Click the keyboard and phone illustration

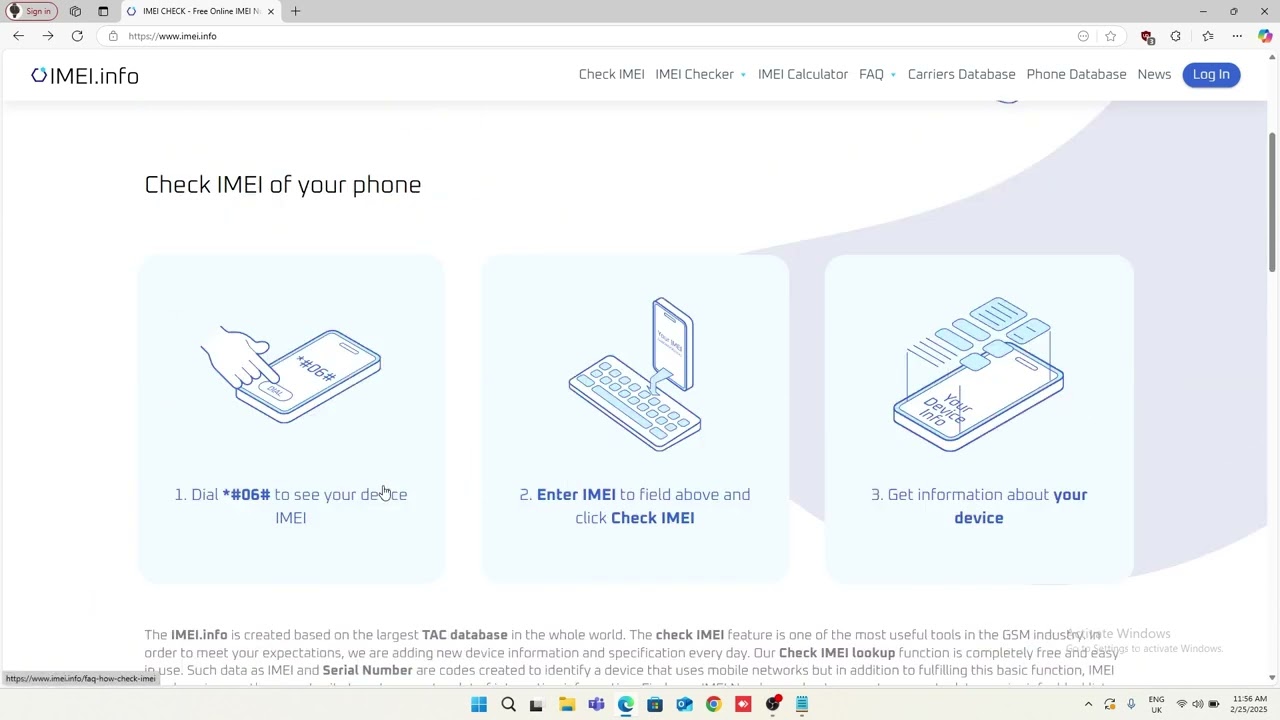[x=635, y=375]
